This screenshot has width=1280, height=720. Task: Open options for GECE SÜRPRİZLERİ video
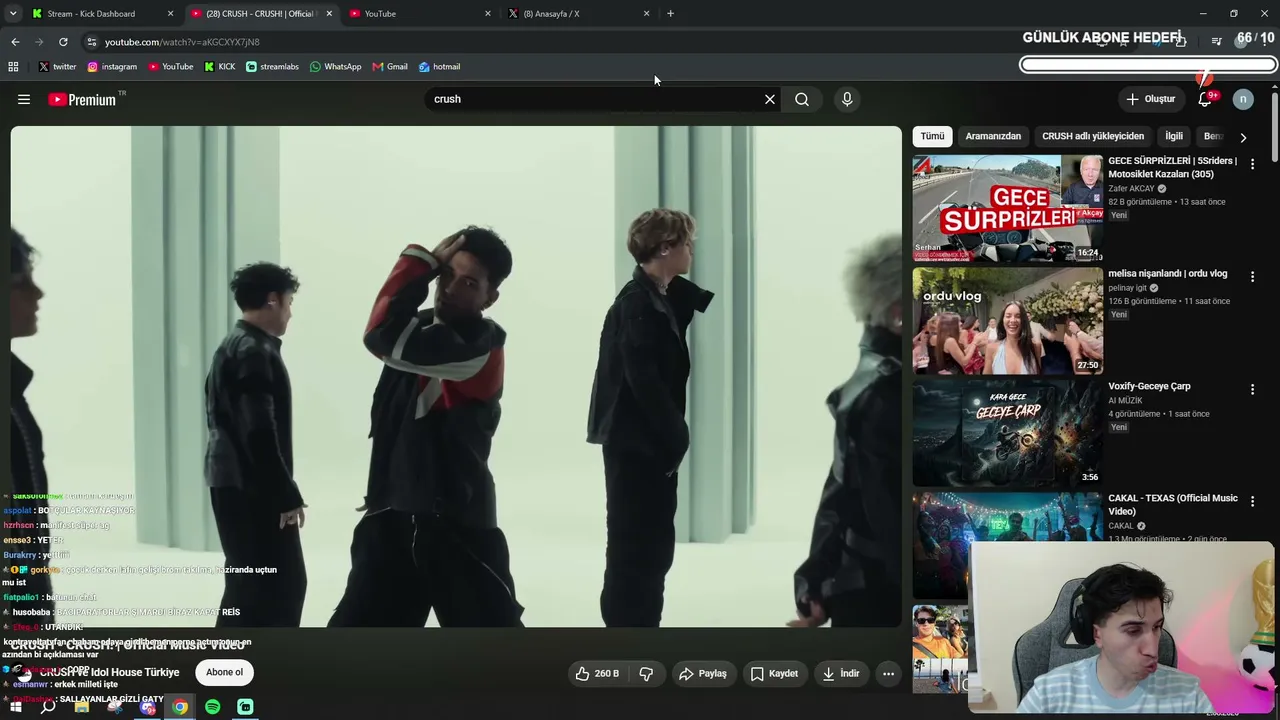coord(1252,164)
